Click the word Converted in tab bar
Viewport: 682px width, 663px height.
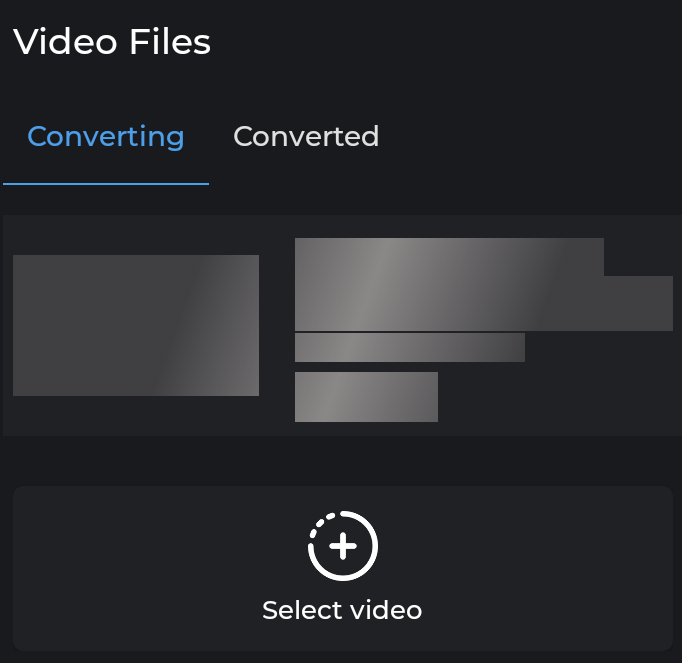[306, 137]
